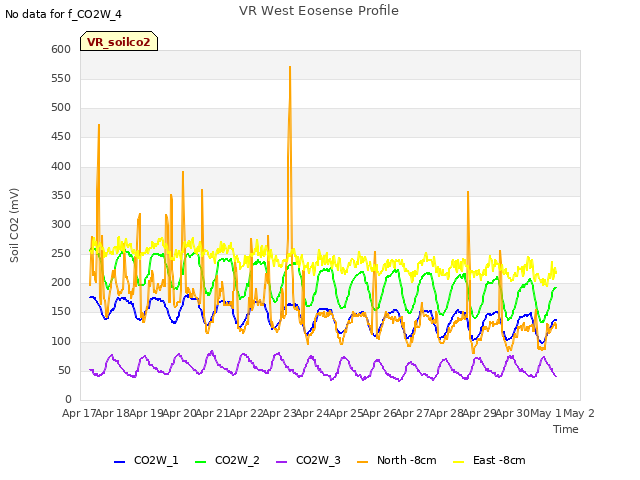Click the May 1 x-axis tick label
Image resolution: width=640 pixels, height=480 pixels.
pyautogui.click(x=545, y=413)
